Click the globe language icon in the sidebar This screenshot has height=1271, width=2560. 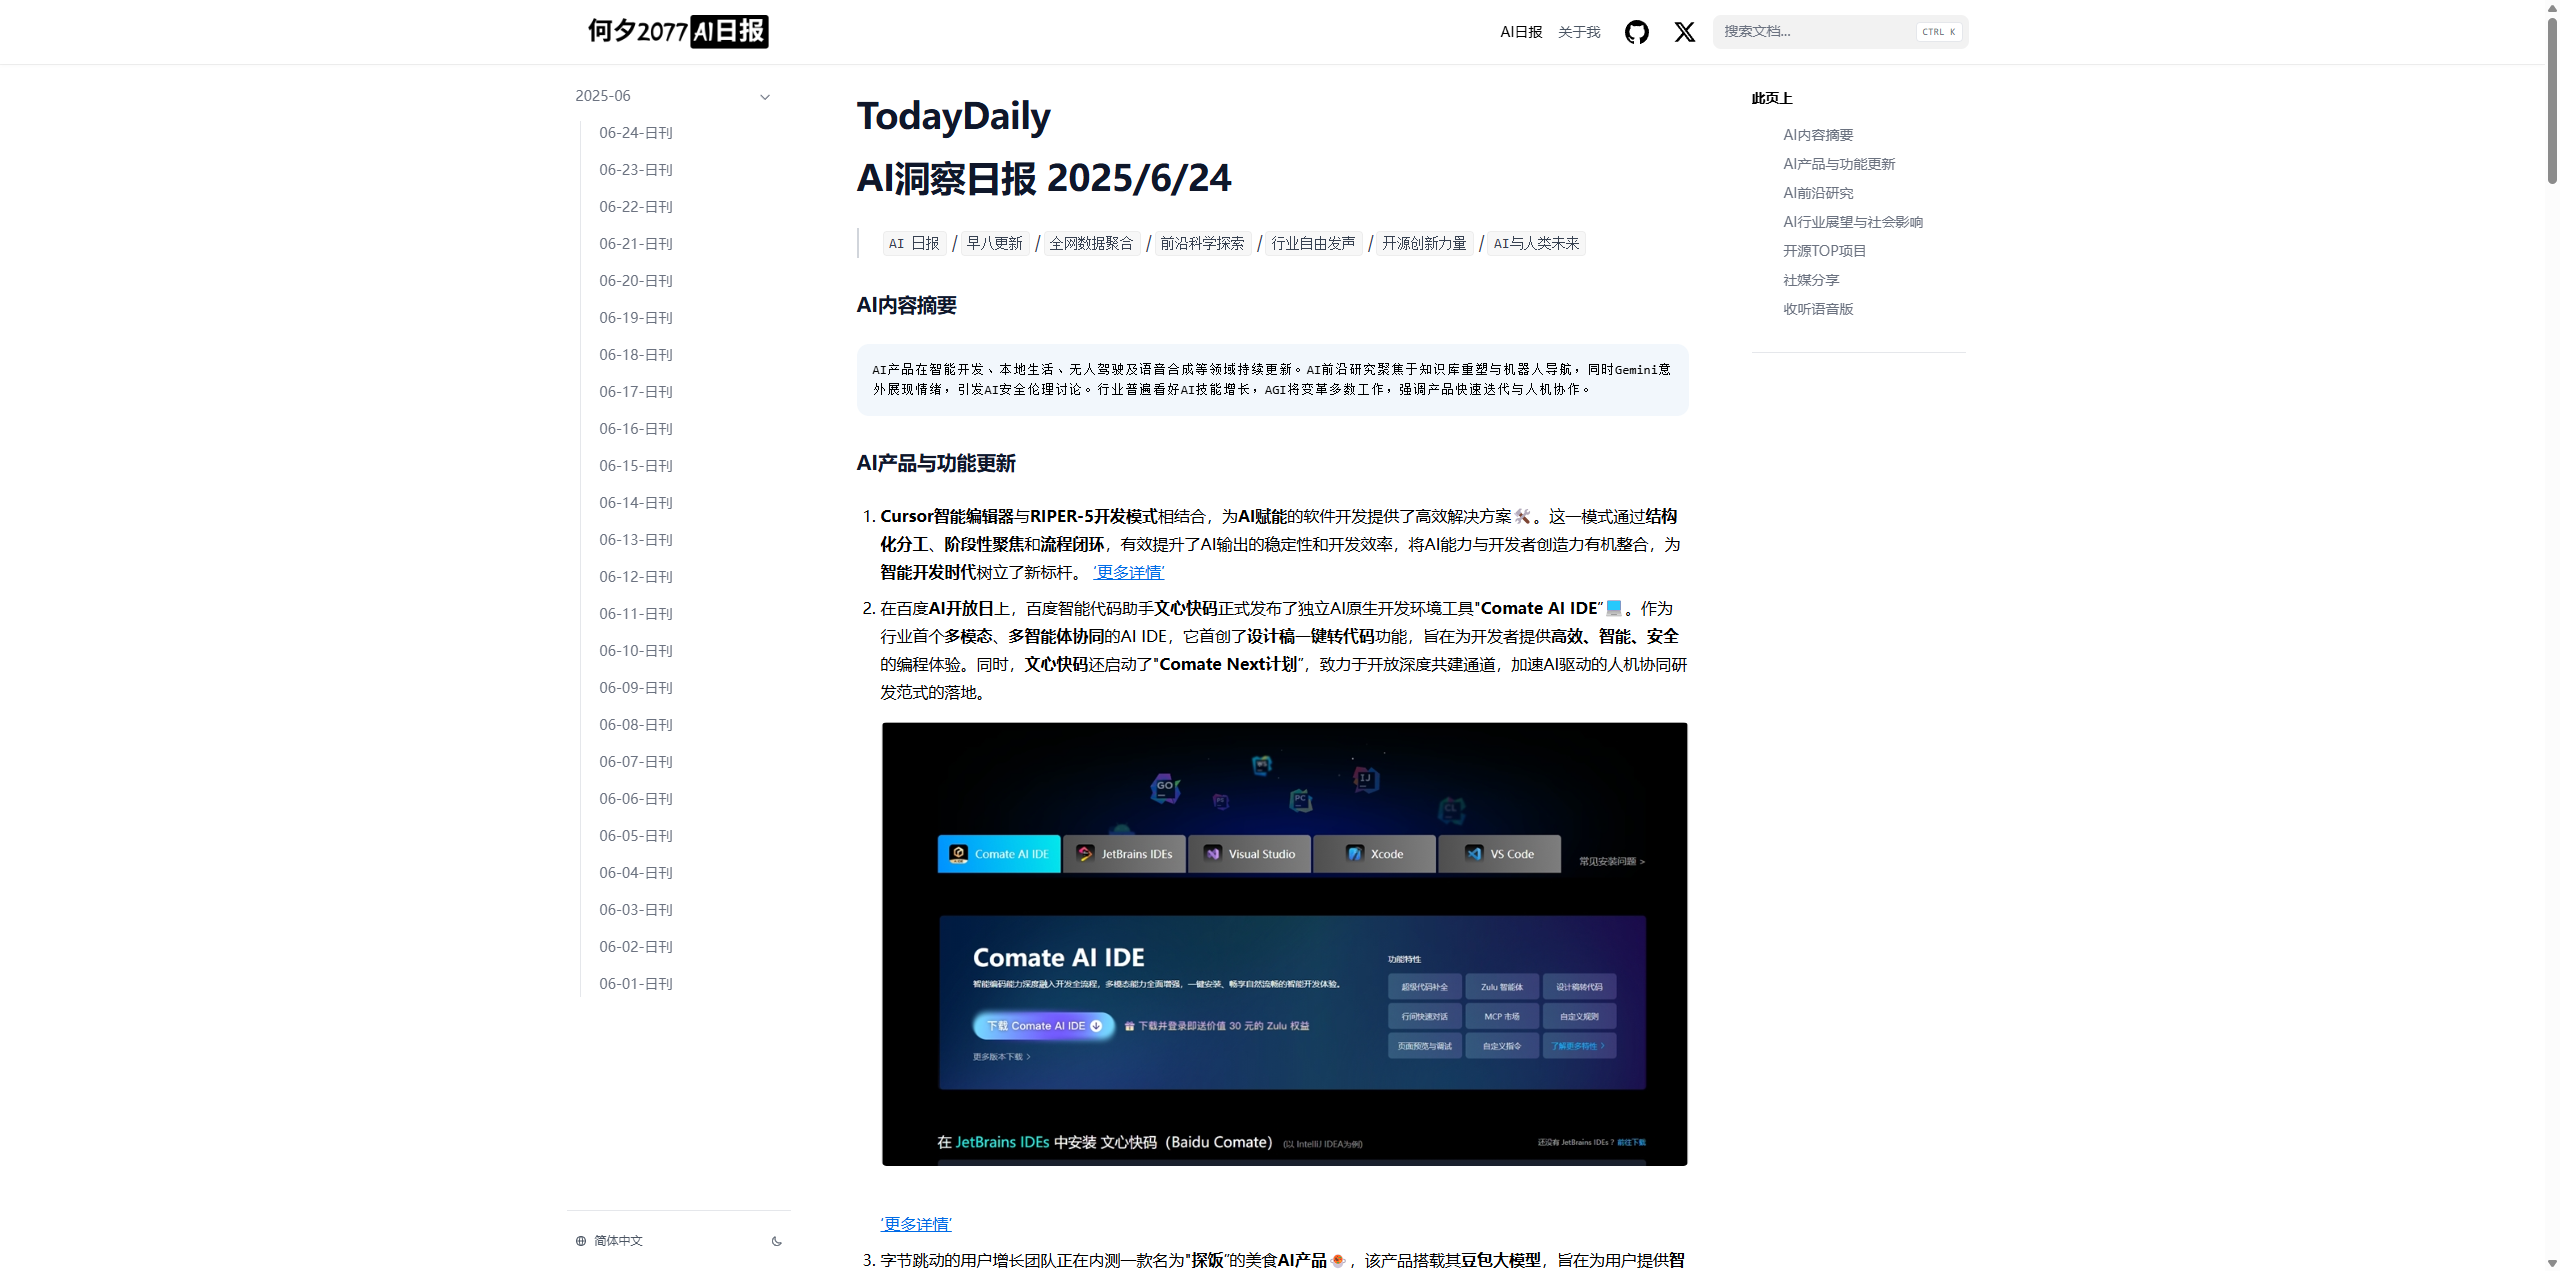tap(581, 1240)
